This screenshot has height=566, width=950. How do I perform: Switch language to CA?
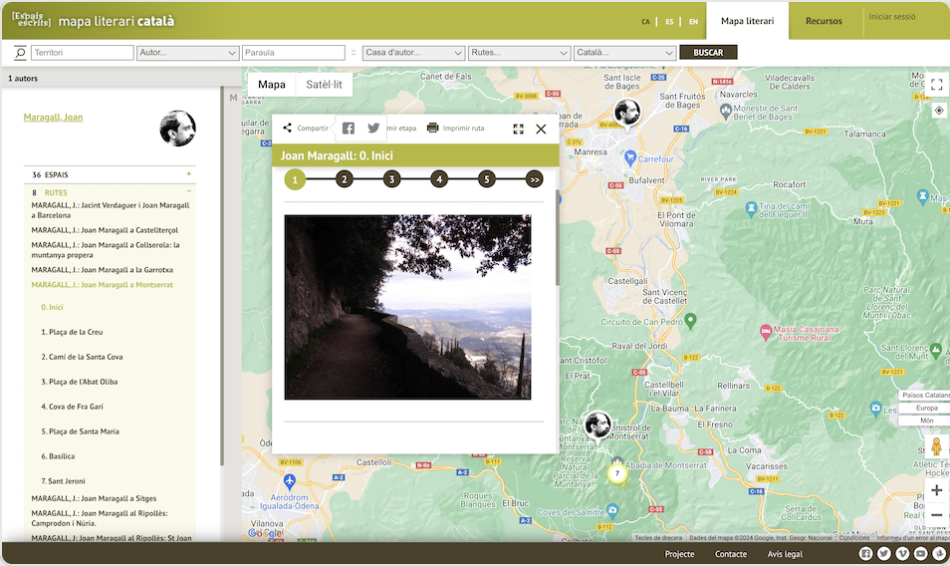645,22
